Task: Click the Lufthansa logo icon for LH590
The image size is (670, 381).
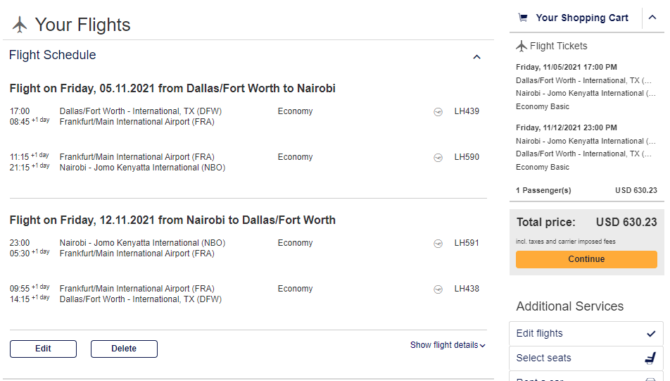Action: 438,158
